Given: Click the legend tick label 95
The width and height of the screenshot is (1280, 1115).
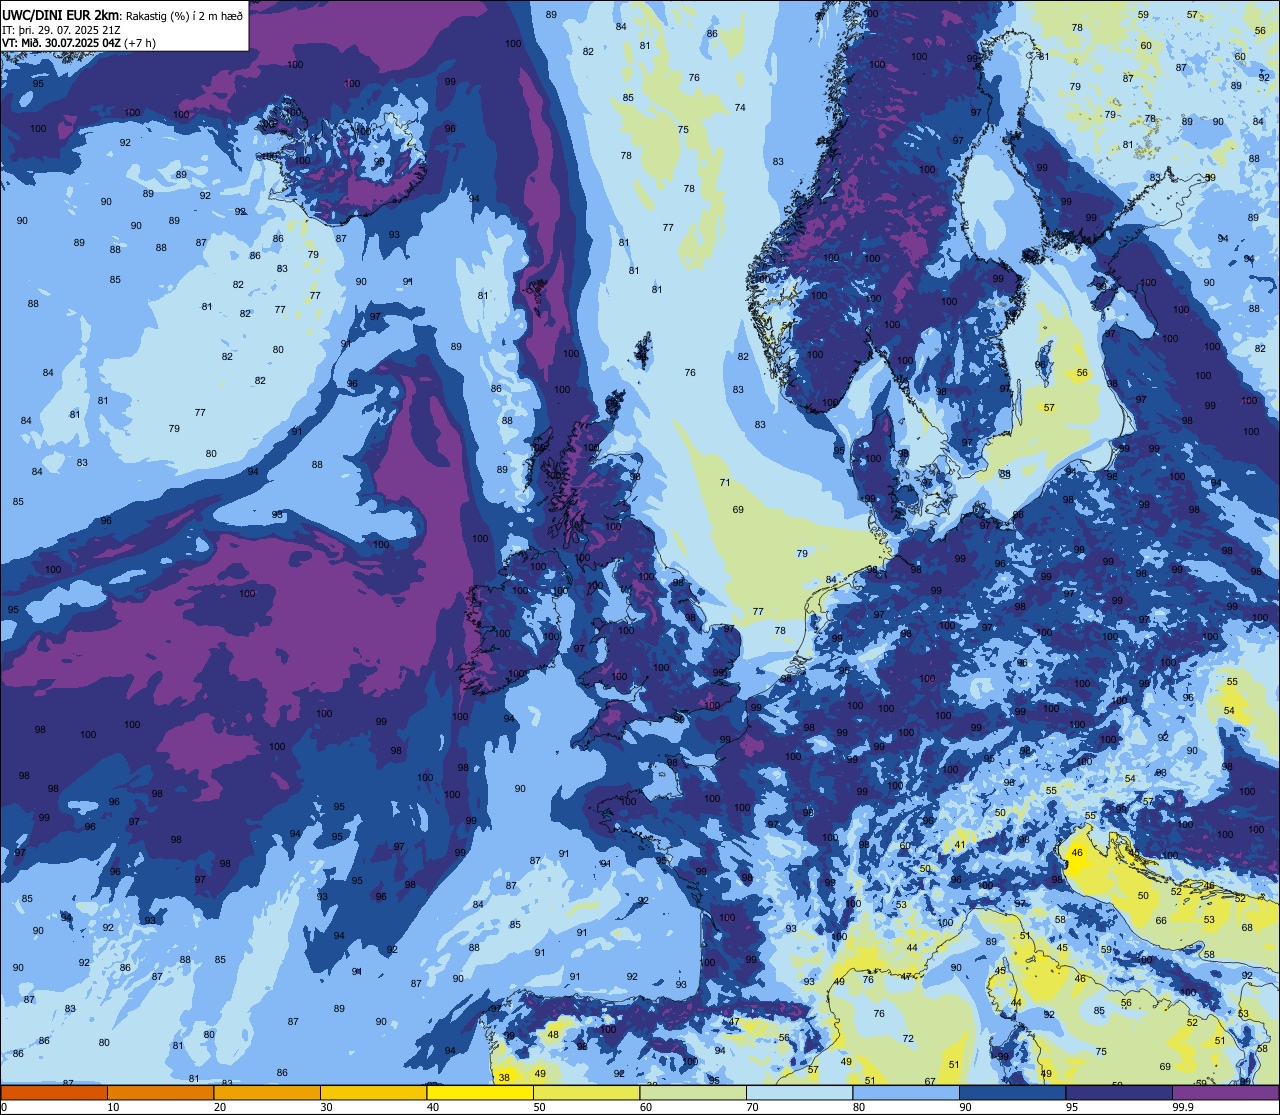Looking at the screenshot, I should [1072, 1107].
